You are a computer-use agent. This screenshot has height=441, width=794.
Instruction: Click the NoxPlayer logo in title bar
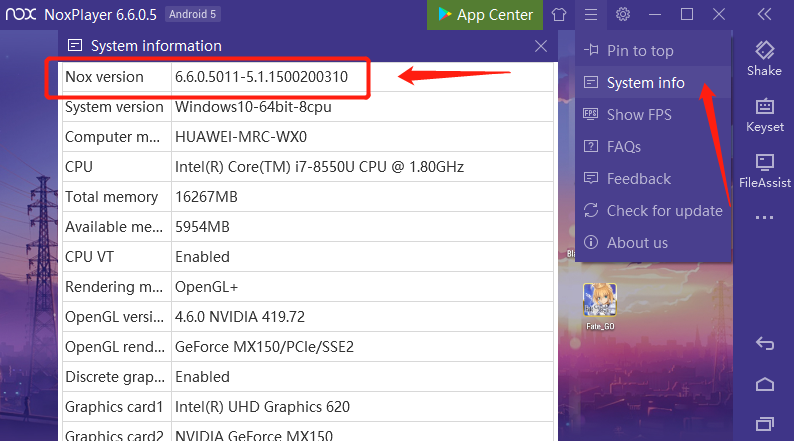[x=21, y=14]
